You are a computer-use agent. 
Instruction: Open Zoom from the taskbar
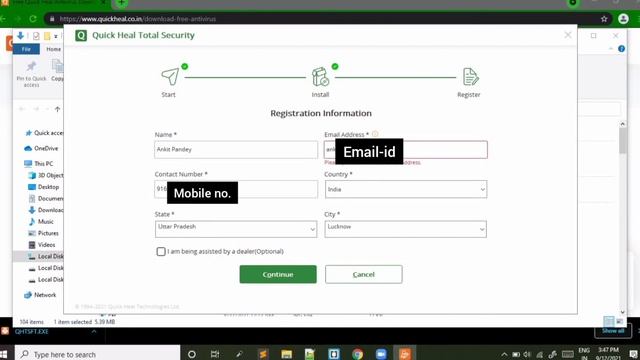click(x=381, y=354)
